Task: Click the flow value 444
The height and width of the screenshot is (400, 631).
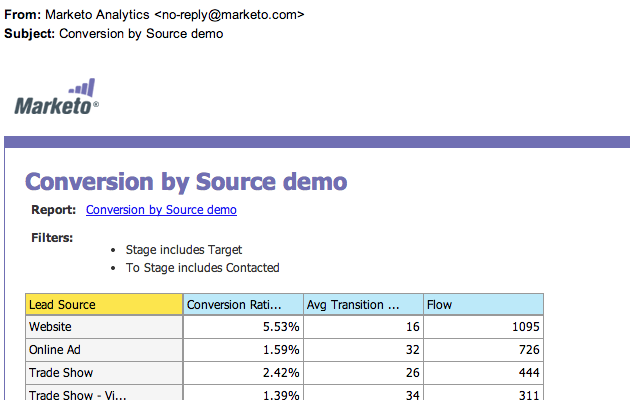Action: tap(483, 373)
